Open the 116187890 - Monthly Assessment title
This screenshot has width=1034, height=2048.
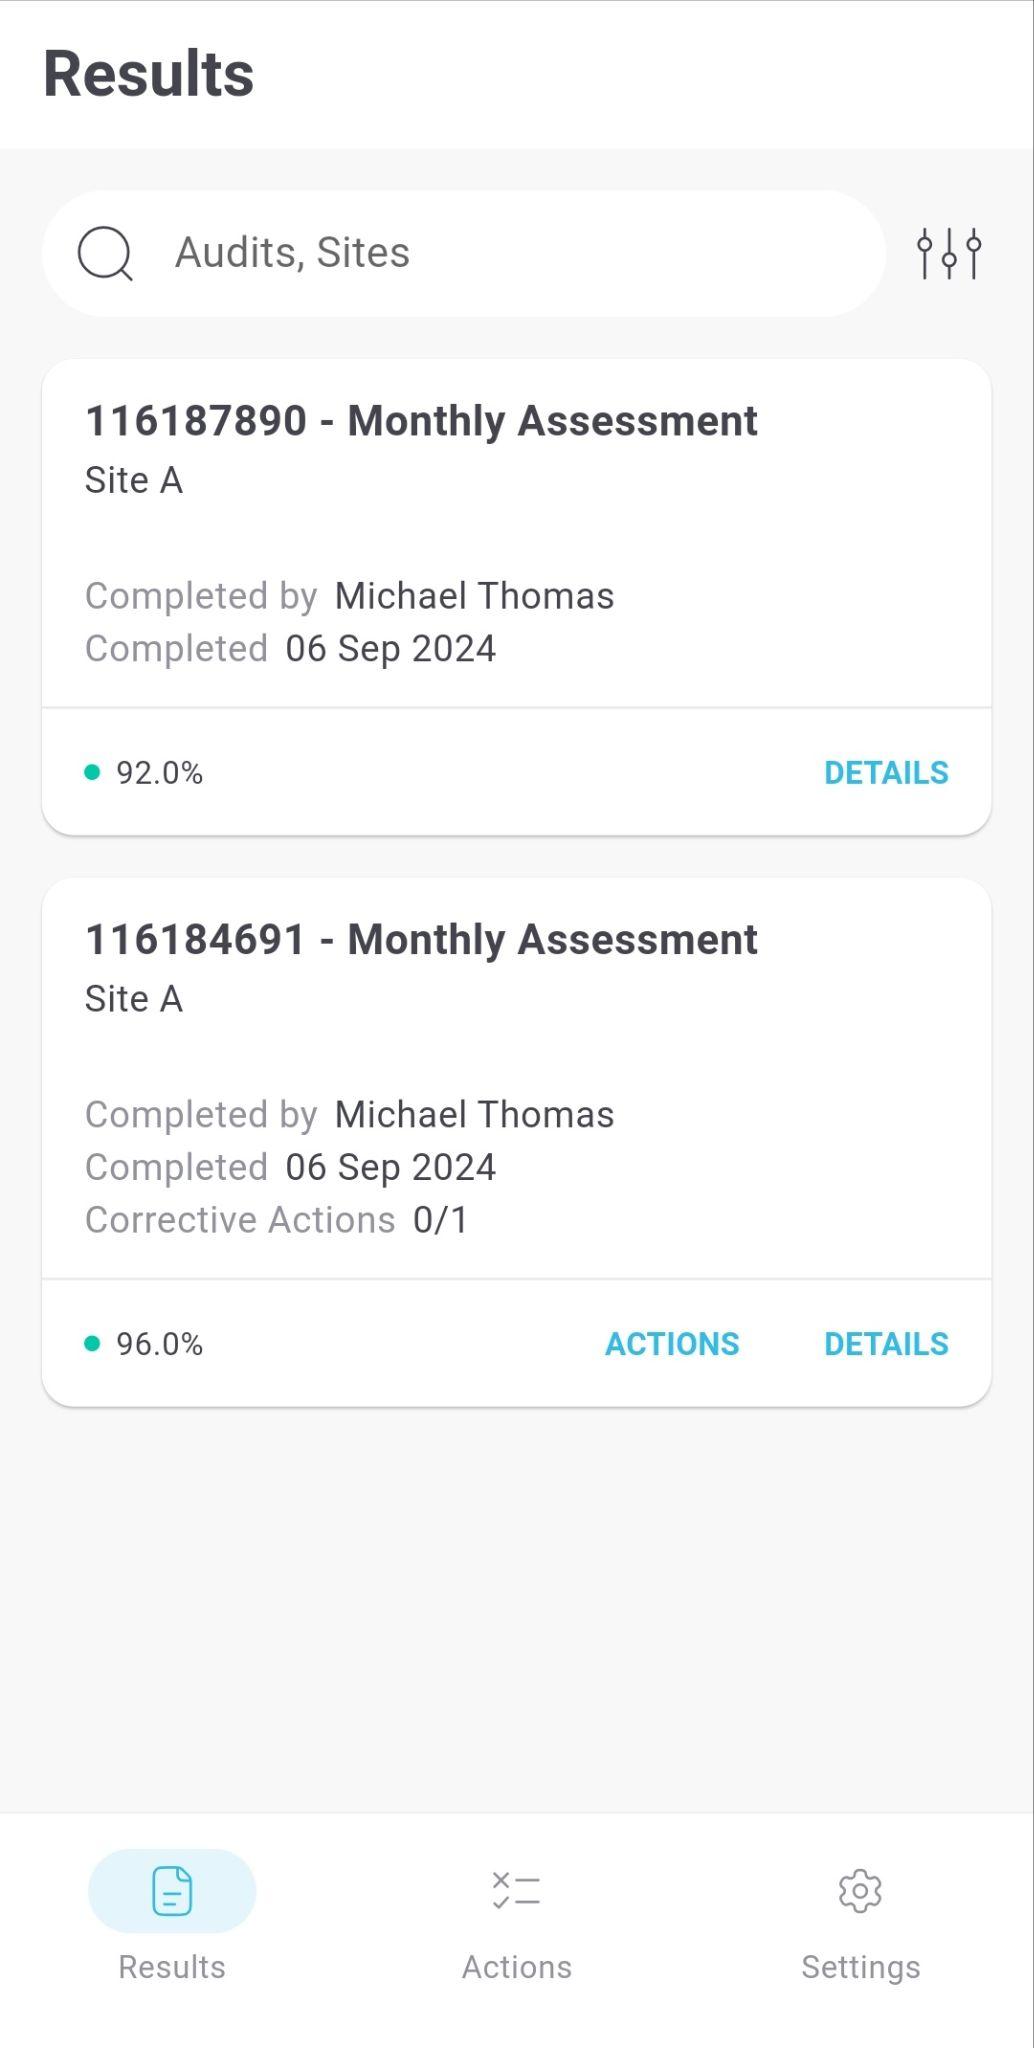pyautogui.click(x=421, y=421)
